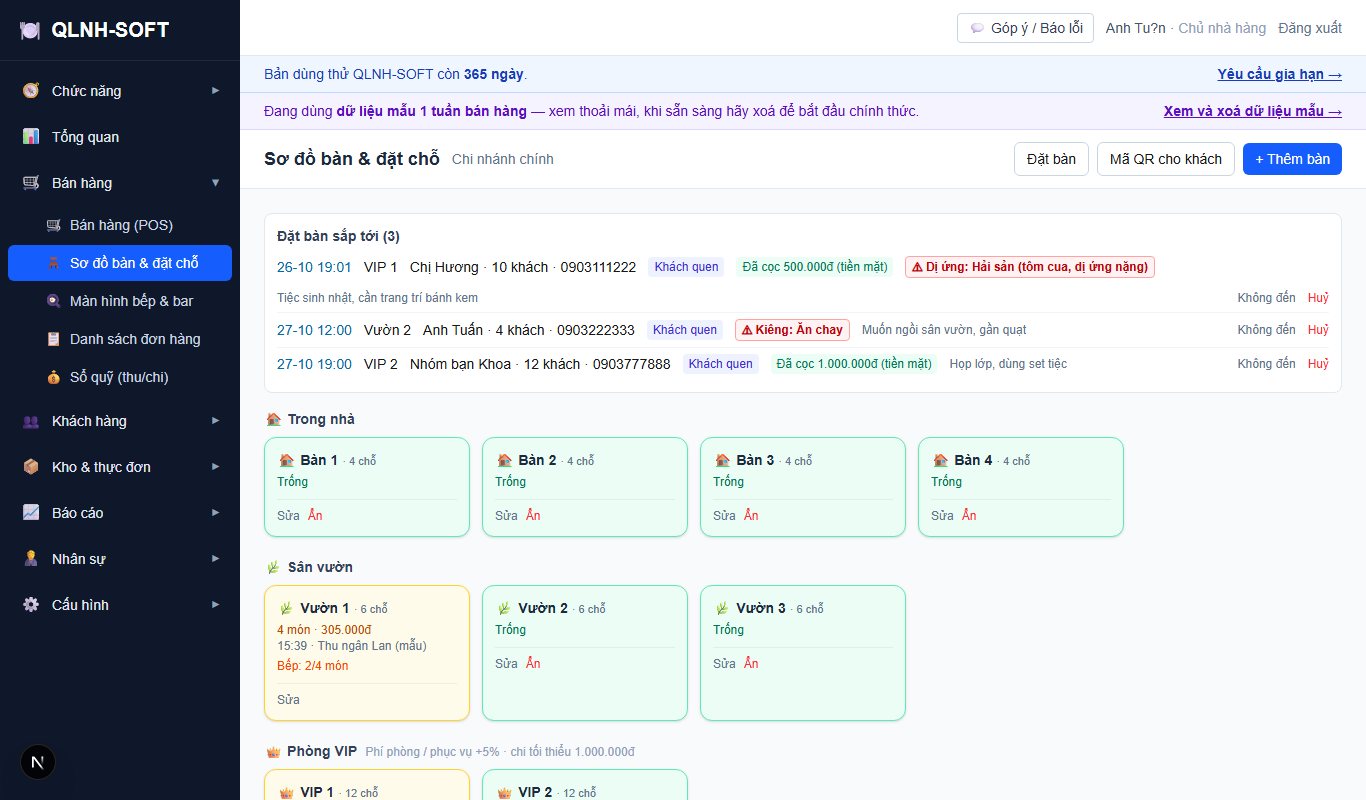The image size is (1366, 800).
Task: Click Yêu cầu gia hạn link
Action: (x=1279, y=74)
